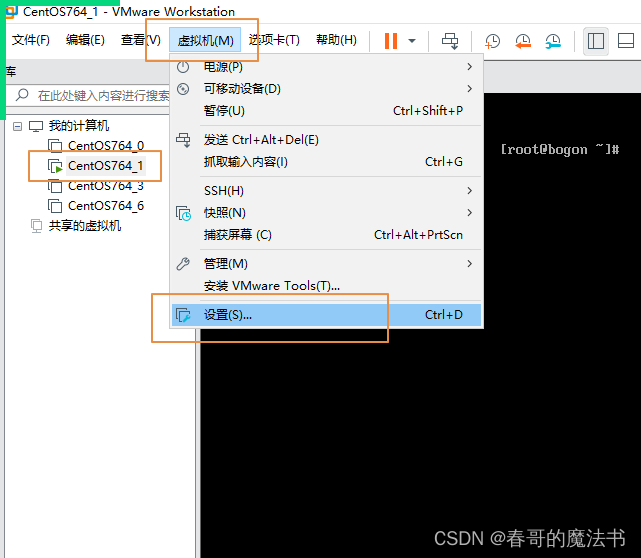
Task: Expand the 电源(P) submenu
Action: tap(326, 67)
